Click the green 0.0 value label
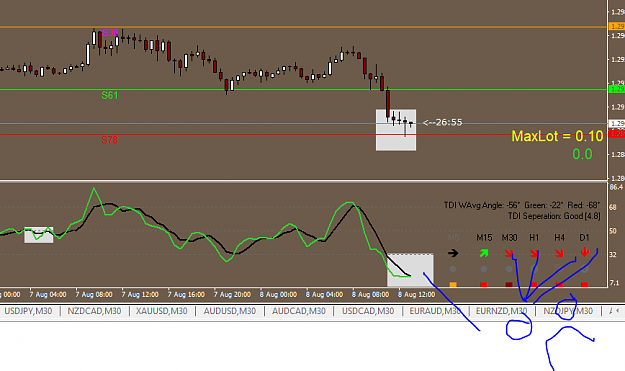This screenshot has height=371, width=625. [582, 154]
